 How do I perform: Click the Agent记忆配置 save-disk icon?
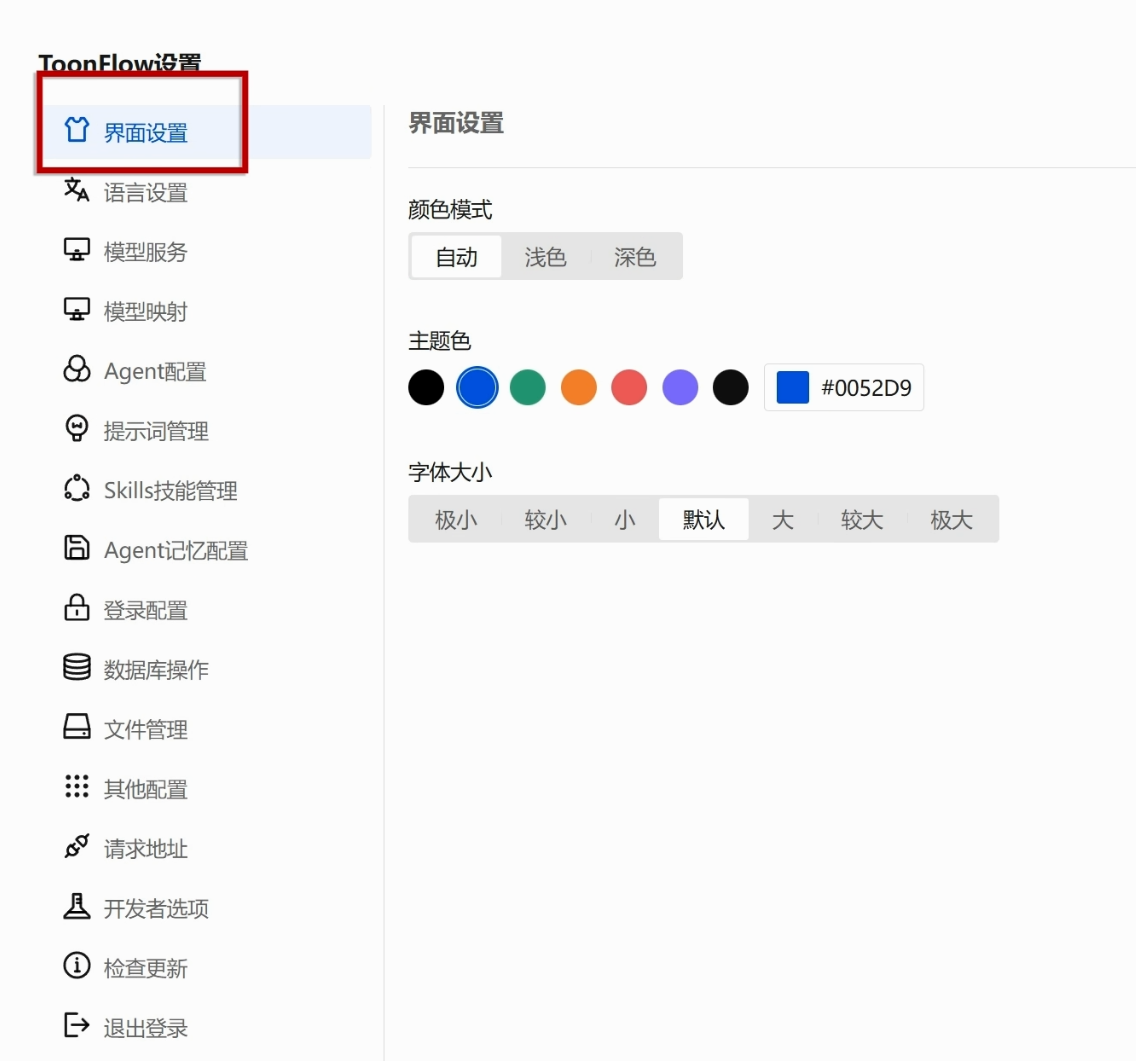coord(76,549)
